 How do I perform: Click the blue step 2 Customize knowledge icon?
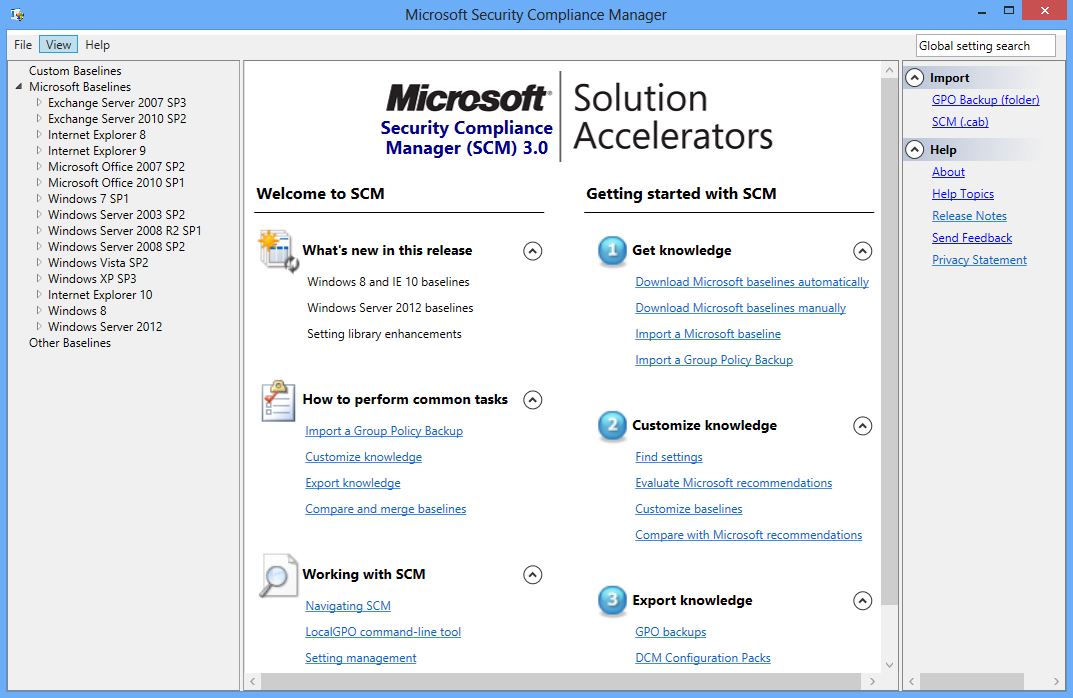(x=612, y=426)
